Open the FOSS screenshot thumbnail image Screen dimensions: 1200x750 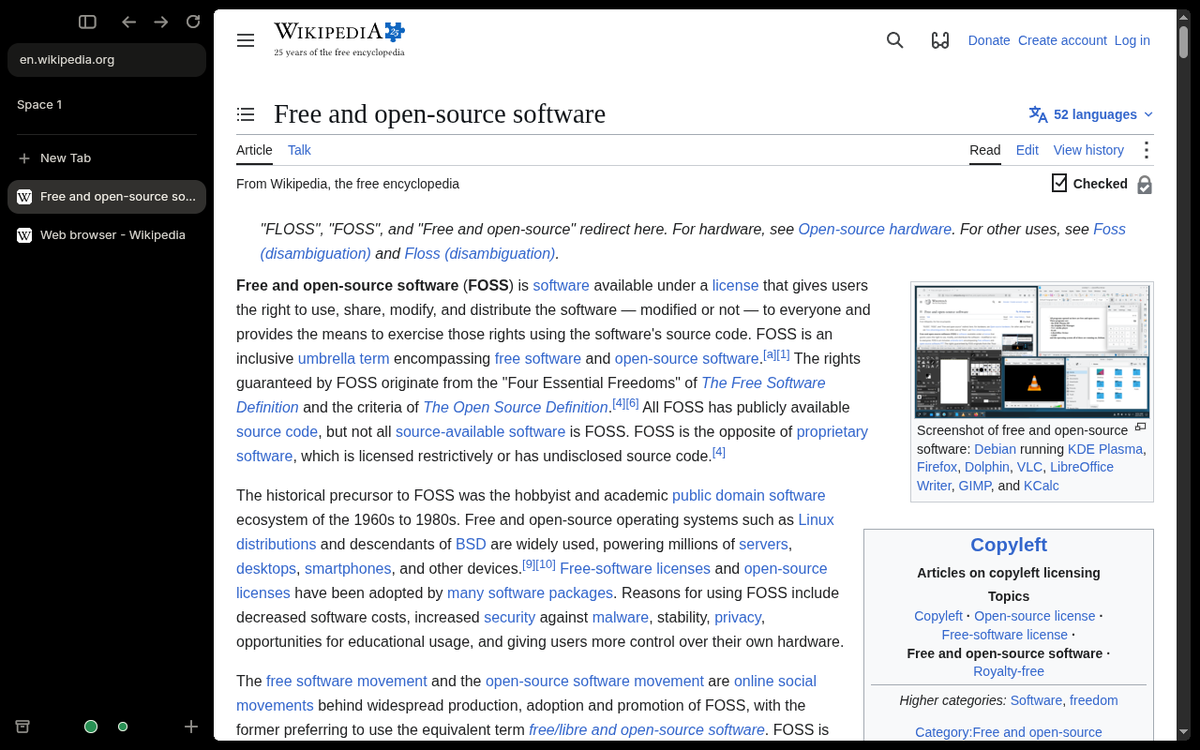coord(1032,352)
